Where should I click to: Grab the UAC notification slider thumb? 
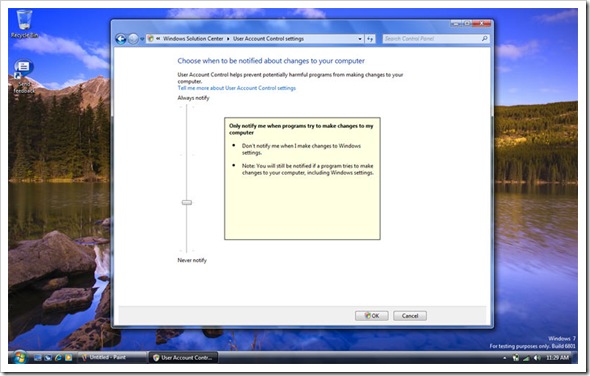click(x=187, y=202)
